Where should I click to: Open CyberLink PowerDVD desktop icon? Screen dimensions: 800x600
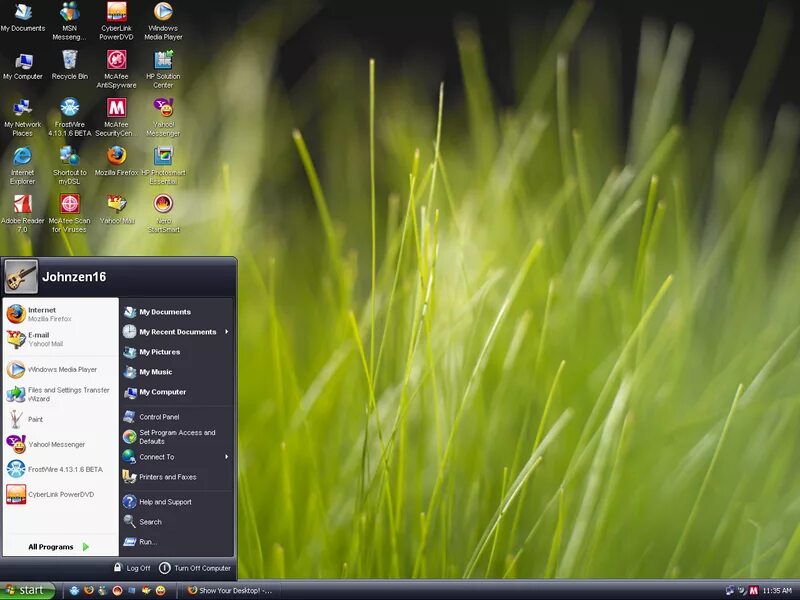(116, 21)
